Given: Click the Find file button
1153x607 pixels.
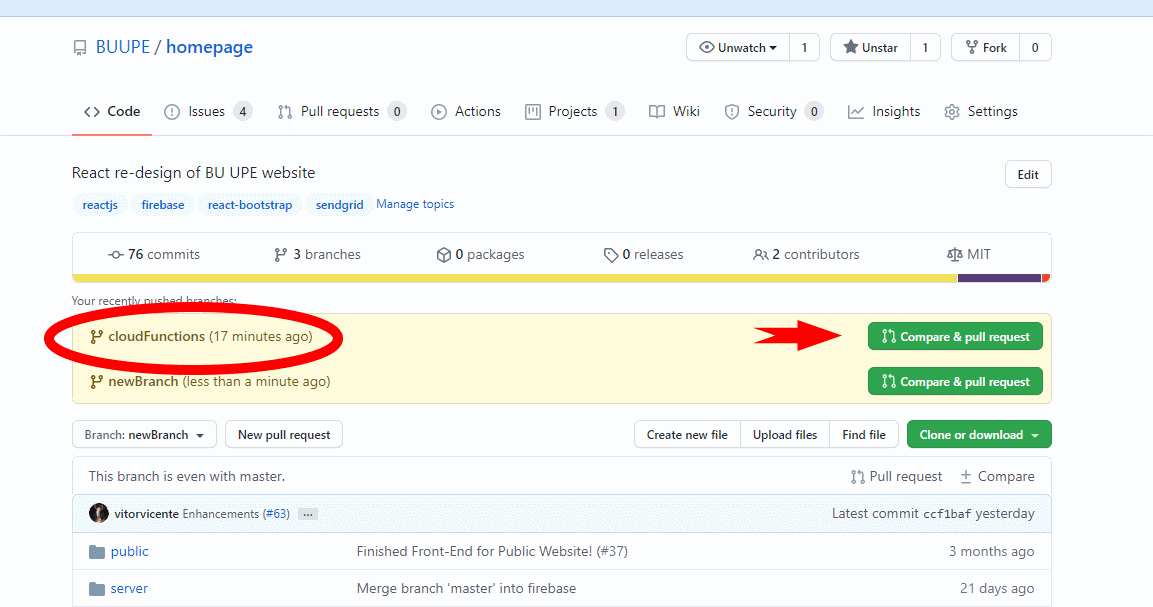Looking at the screenshot, I should click(864, 434).
